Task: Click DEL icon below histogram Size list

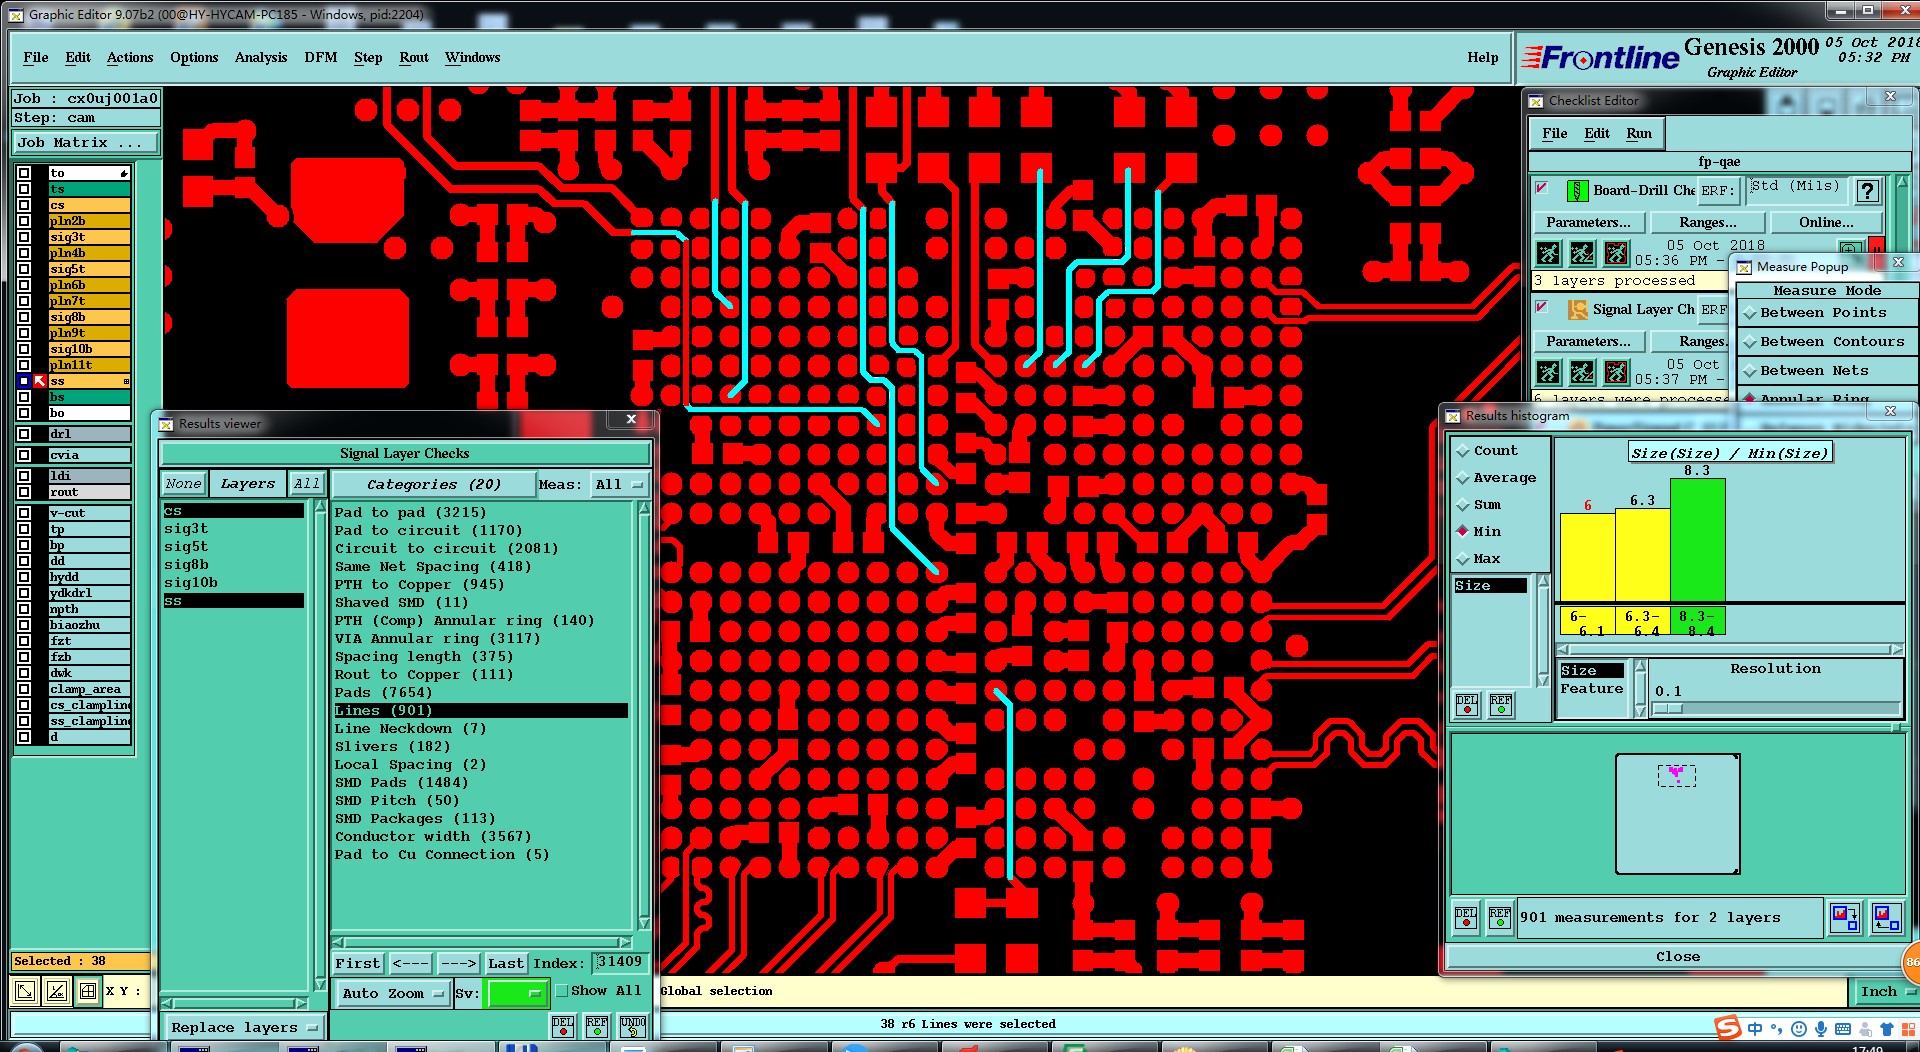Action: tap(1467, 705)
